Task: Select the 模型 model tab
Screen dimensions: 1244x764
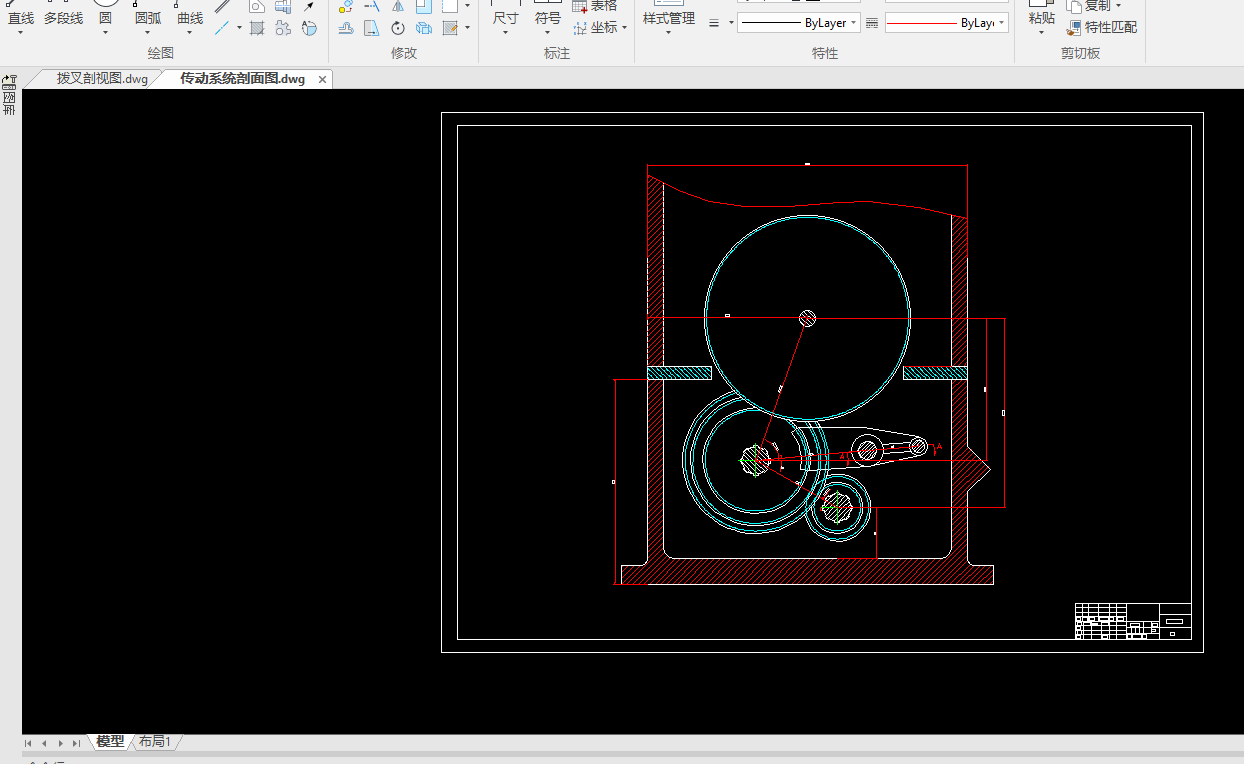Action: pos(110,742)
